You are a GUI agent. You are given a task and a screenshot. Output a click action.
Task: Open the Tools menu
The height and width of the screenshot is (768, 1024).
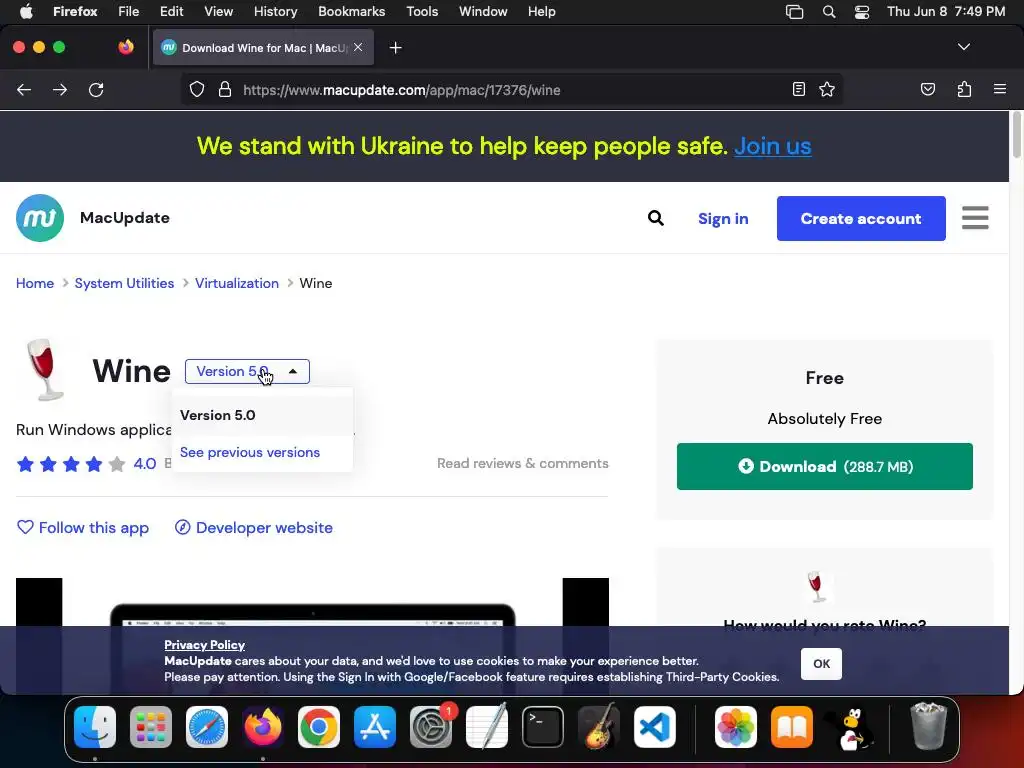point(422,12)
